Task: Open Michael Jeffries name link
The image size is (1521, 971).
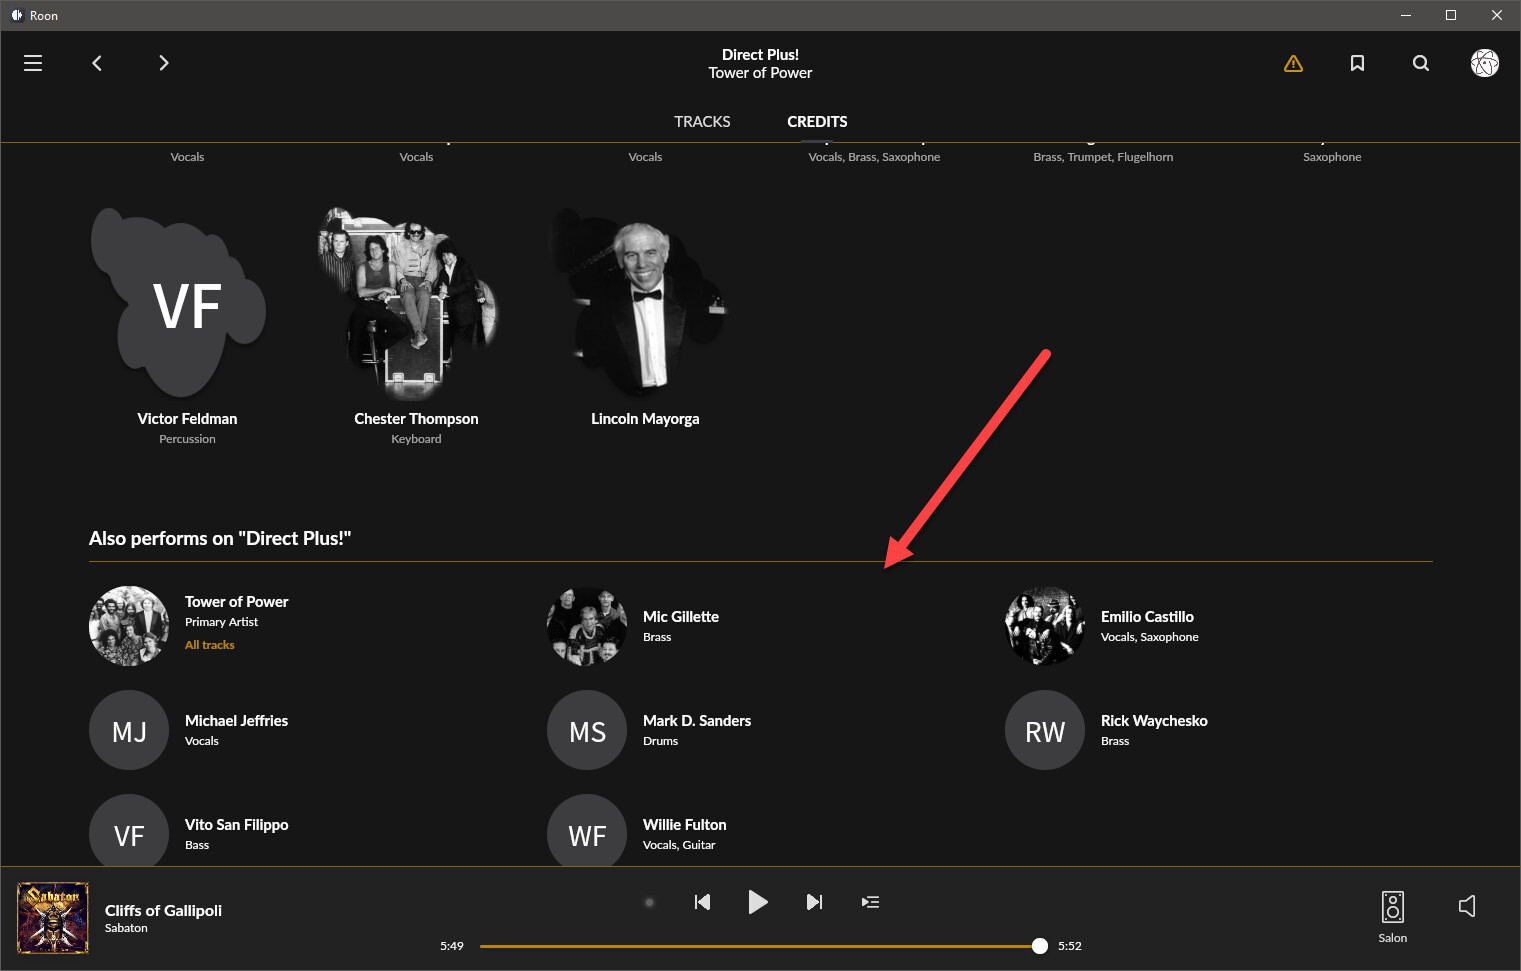Action: point(236,721)
